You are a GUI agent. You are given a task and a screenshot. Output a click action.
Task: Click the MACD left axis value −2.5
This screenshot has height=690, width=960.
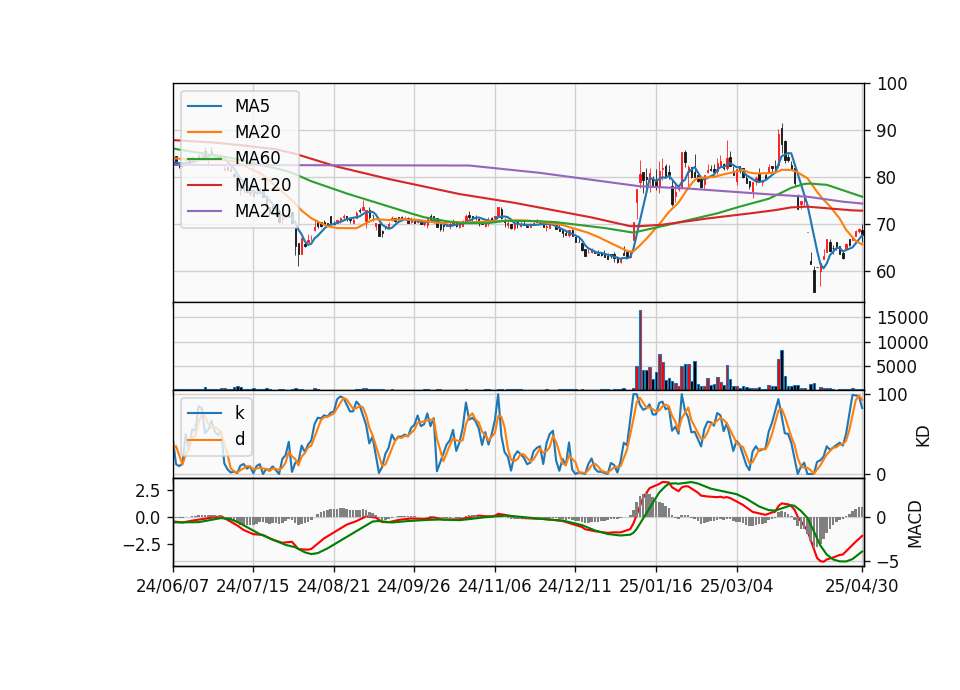coord(142,544)
